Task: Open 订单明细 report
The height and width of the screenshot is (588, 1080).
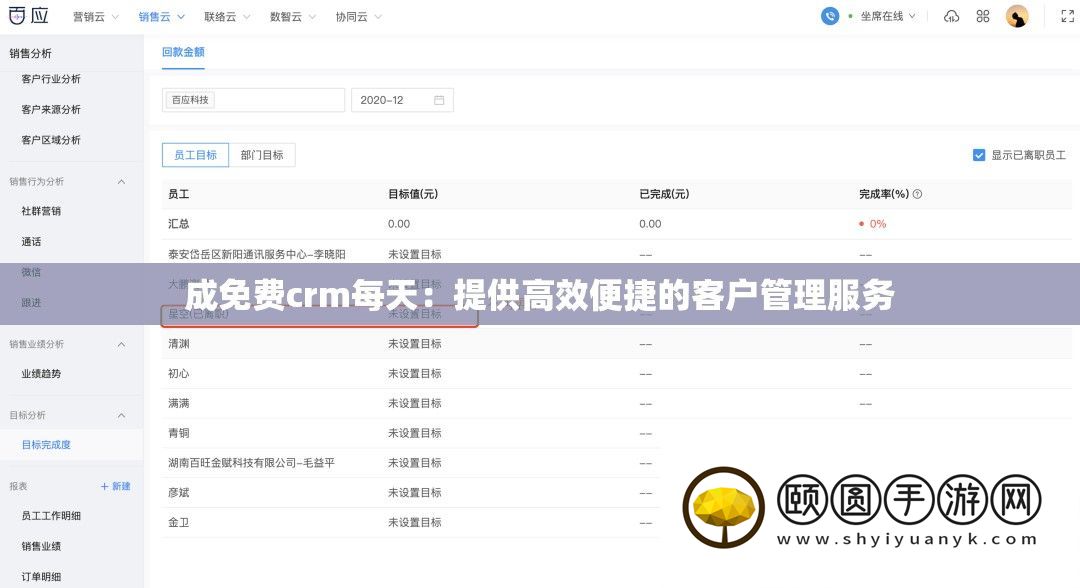Action: pos(41,577)
